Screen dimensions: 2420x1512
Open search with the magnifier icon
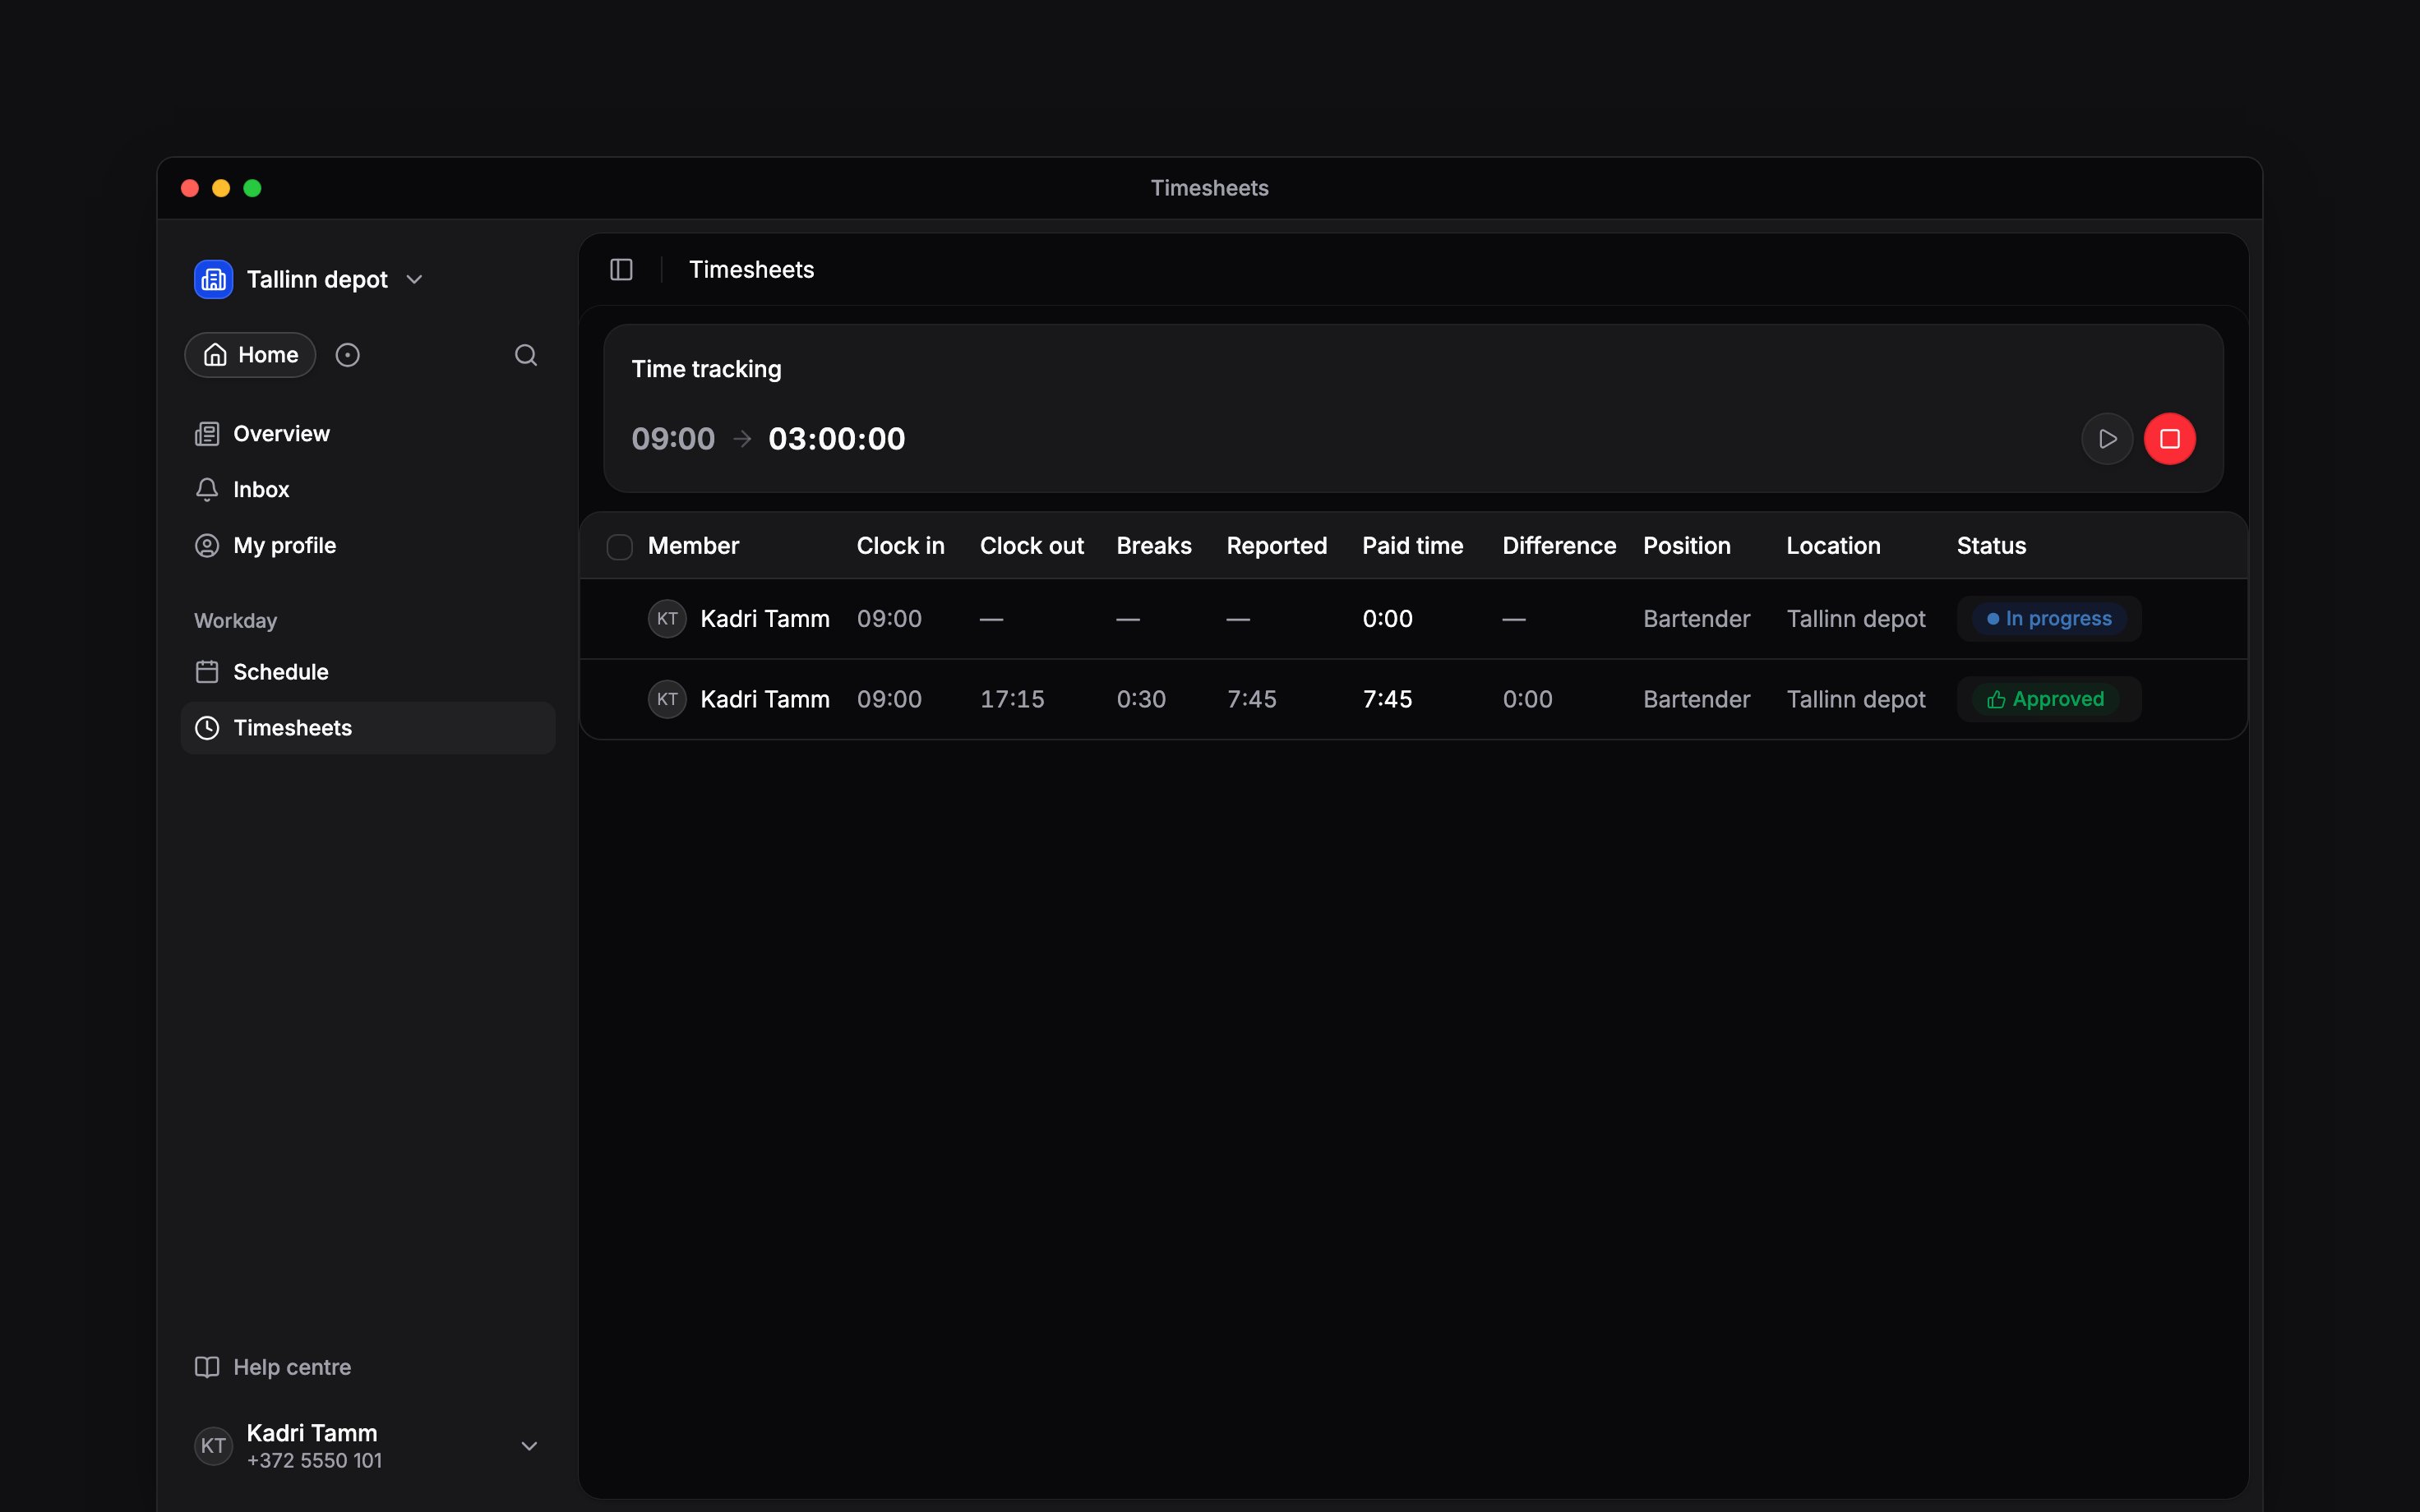pyautogui.click(x=526, y=355)
